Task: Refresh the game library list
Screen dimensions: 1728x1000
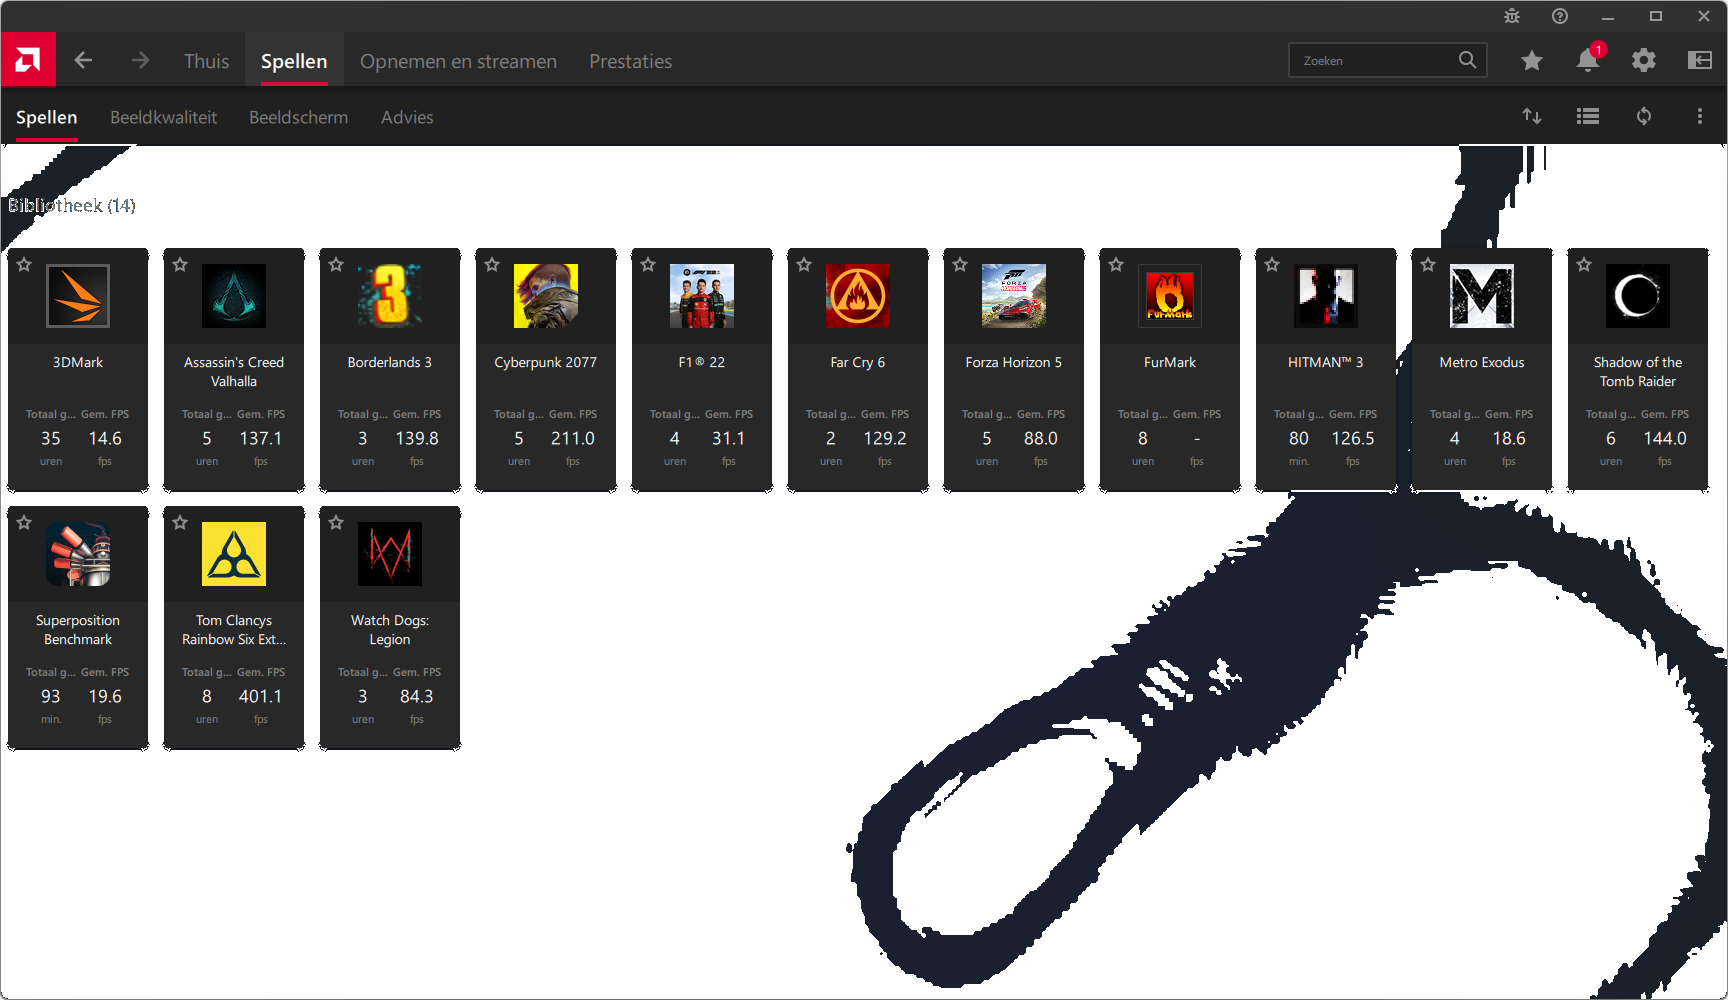Action: coord(1643,116)
